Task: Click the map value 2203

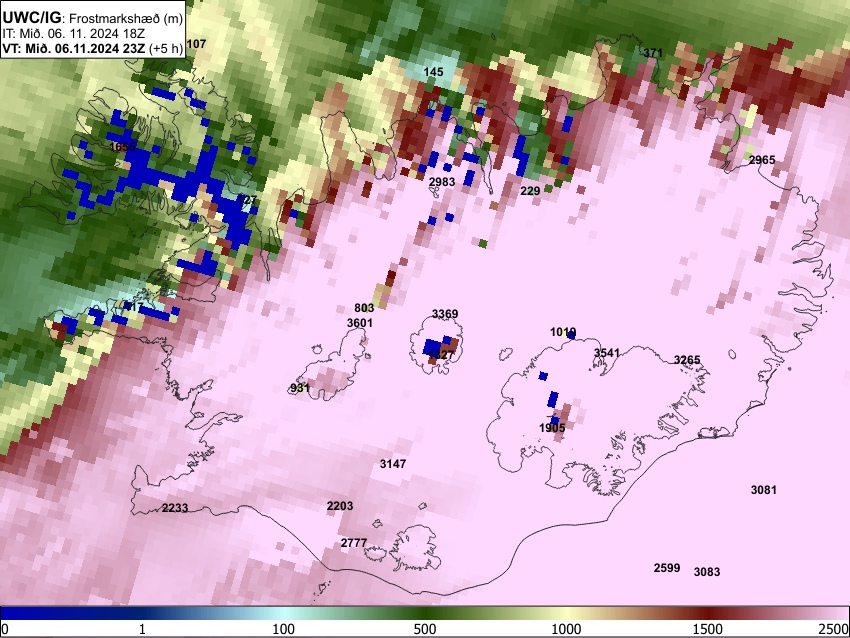Action: [x=340, y=506]
